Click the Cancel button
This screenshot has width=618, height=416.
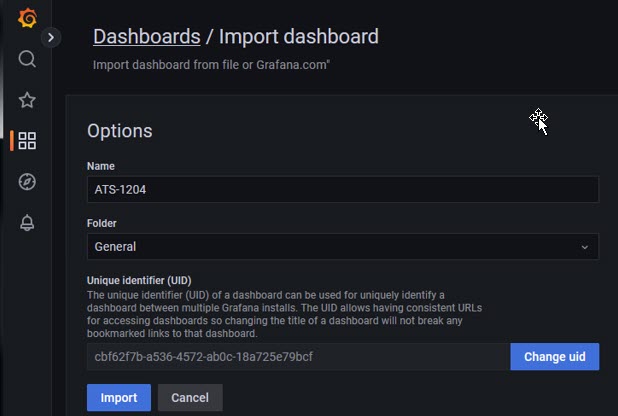[x=190, y=397]
